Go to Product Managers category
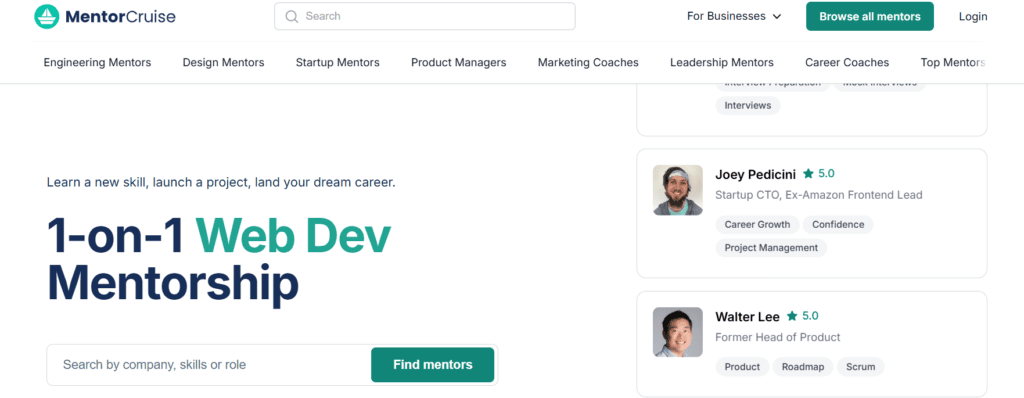Screen dimensions: 1024x398 click(x=458, y=63)
